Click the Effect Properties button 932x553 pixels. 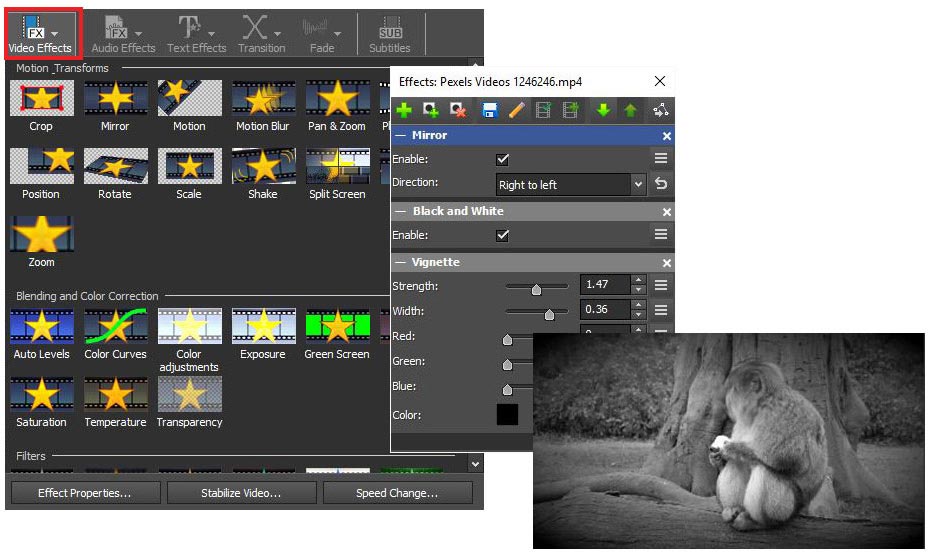click(84, 493)
